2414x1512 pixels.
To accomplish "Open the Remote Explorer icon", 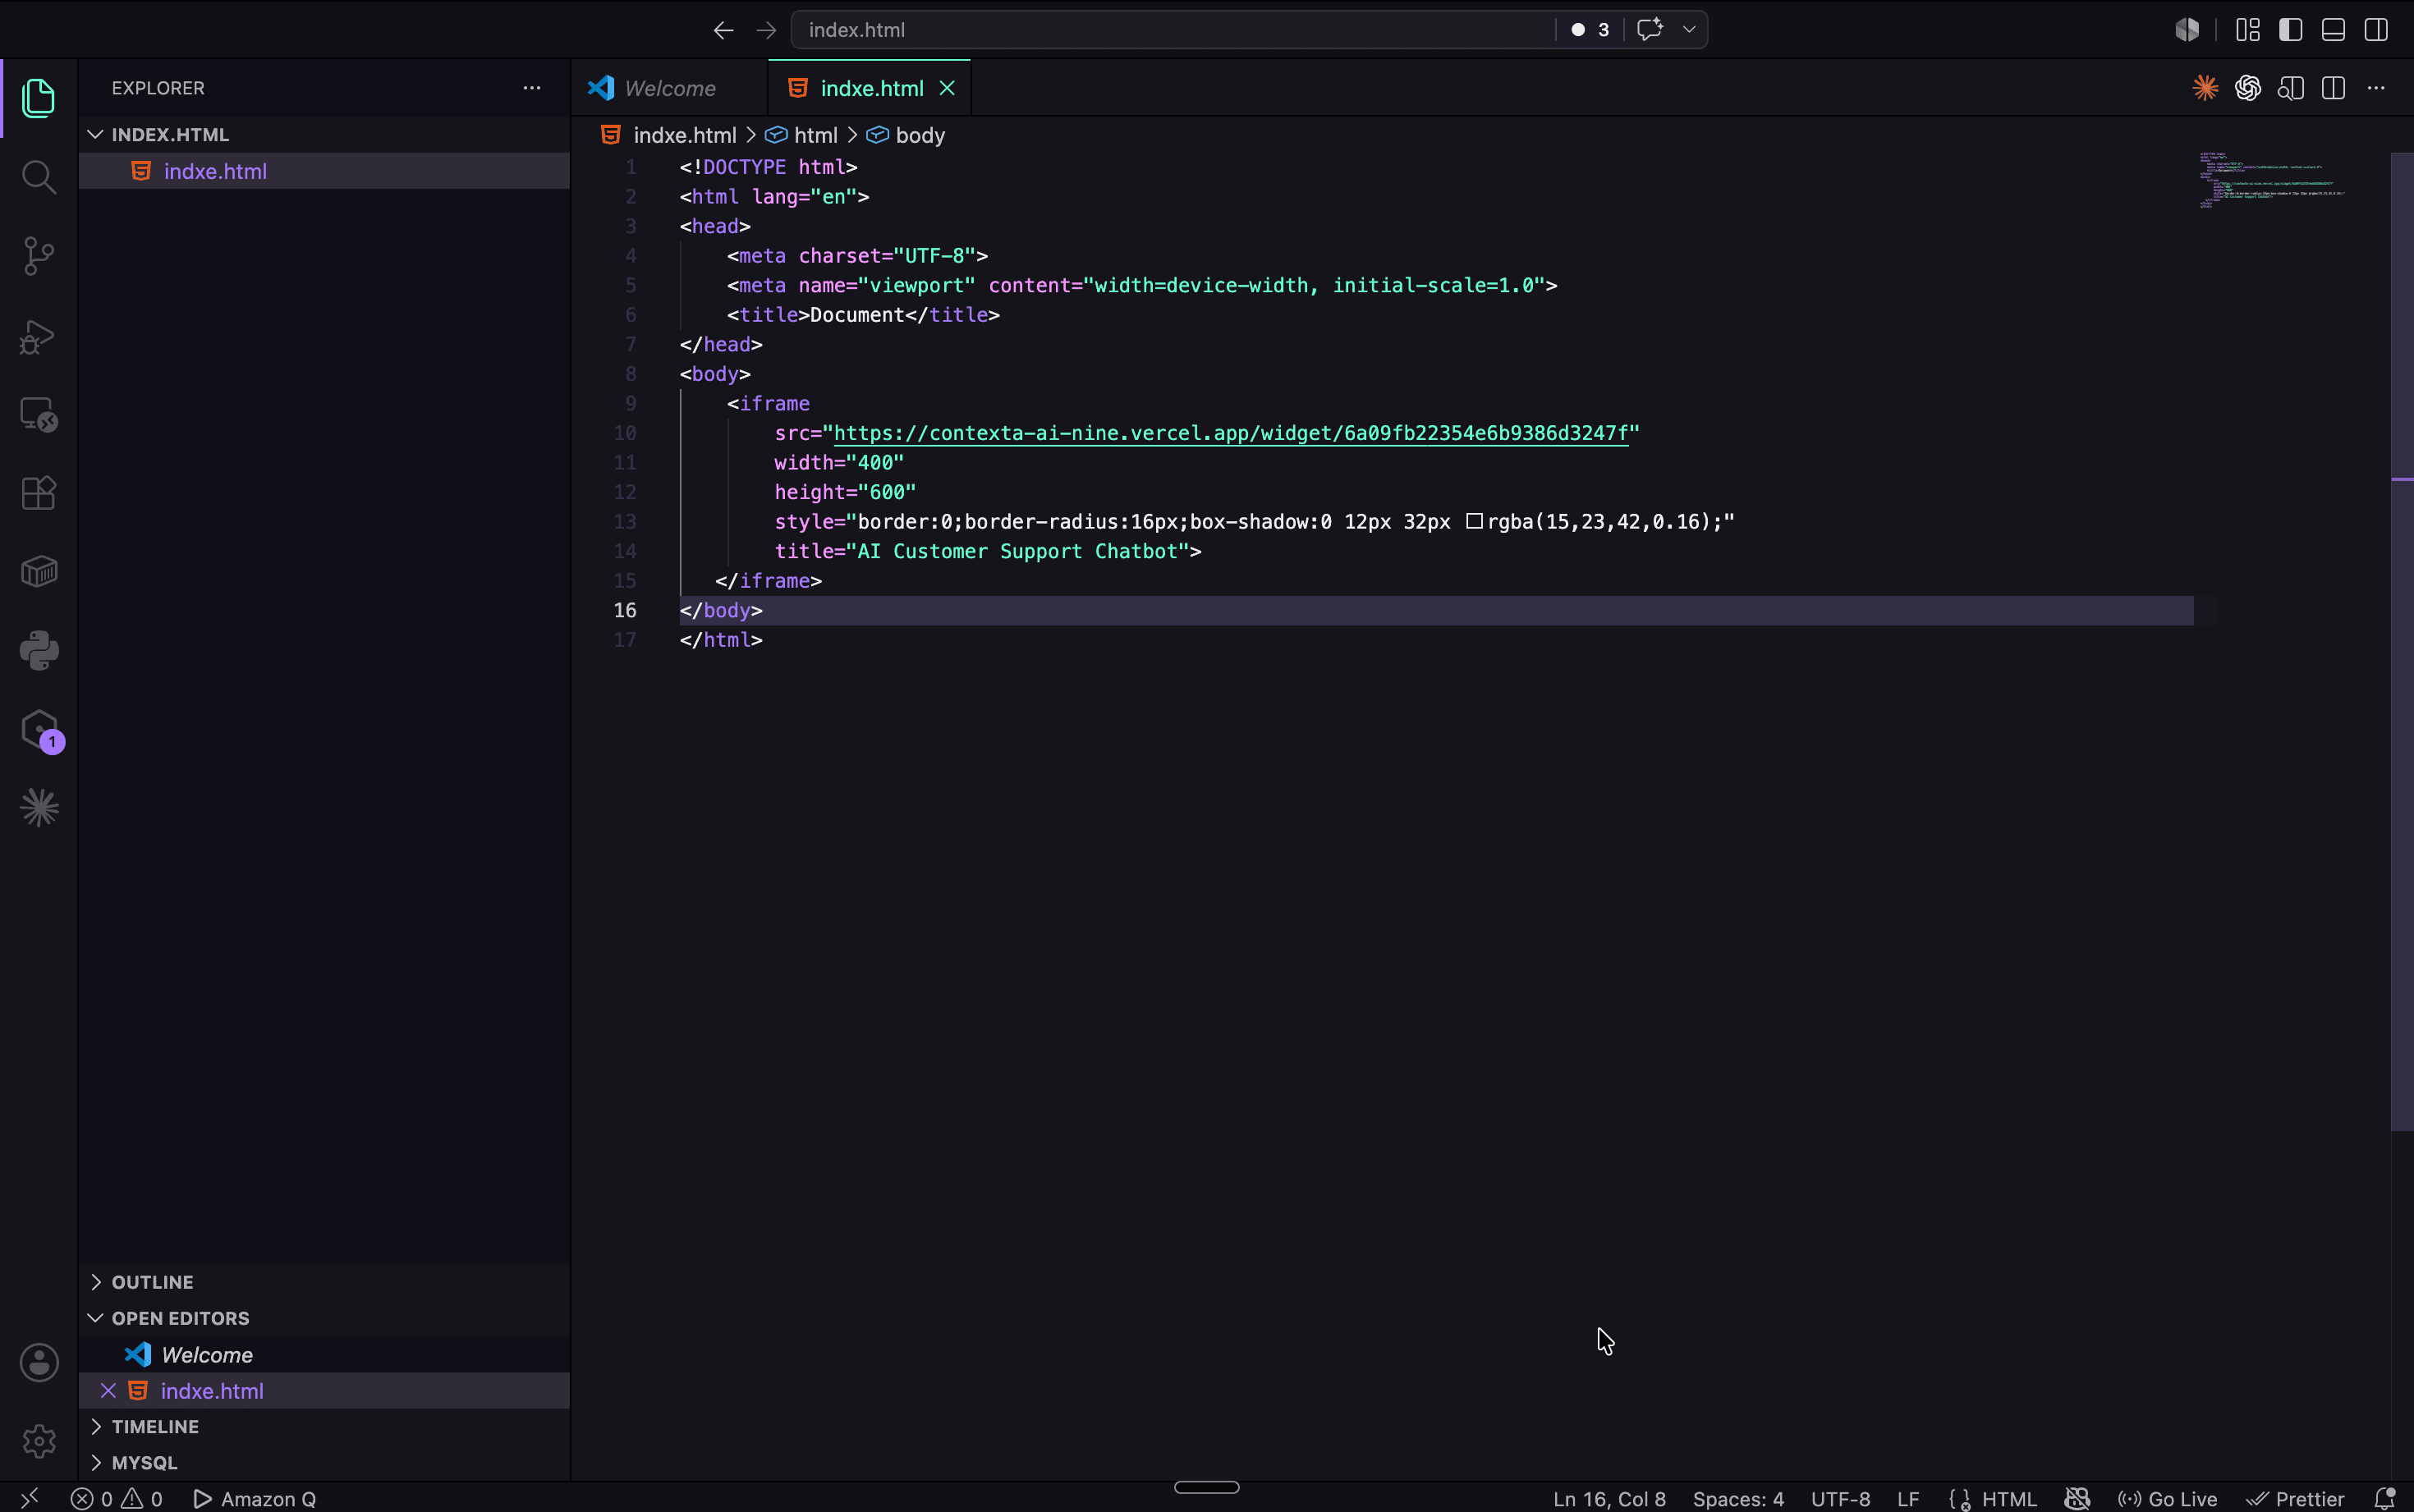I will click(39, 414).
